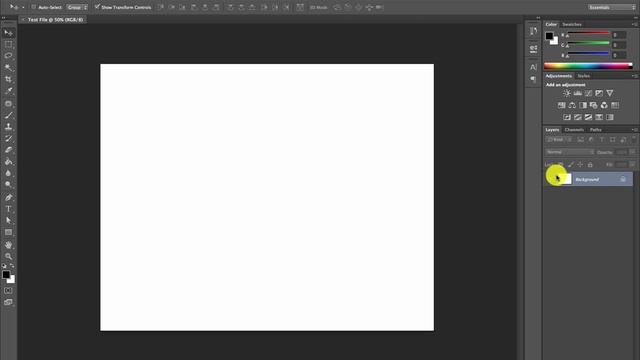
Task: Select the Hand tool
Action: tap(8, 245)
